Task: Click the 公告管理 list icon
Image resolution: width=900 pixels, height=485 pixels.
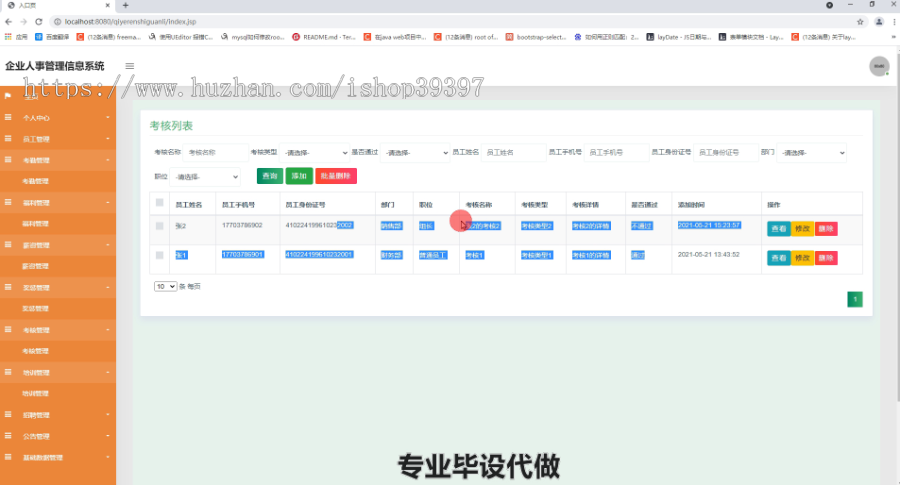Action: (8, 436)
